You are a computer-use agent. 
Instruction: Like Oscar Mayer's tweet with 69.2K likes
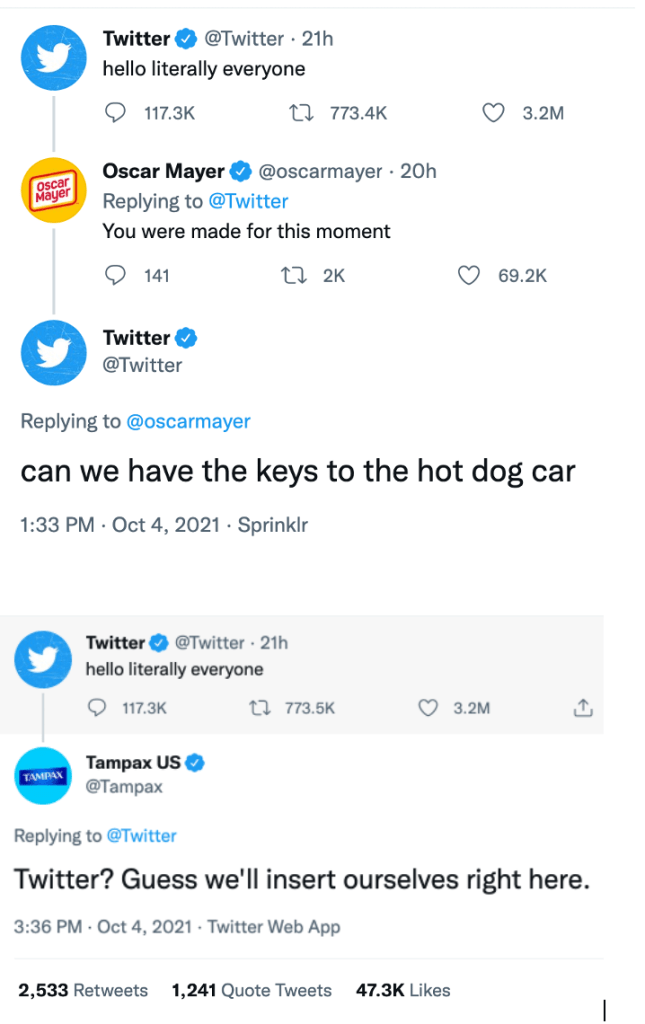pyautogui.click(x=468, y=276)
